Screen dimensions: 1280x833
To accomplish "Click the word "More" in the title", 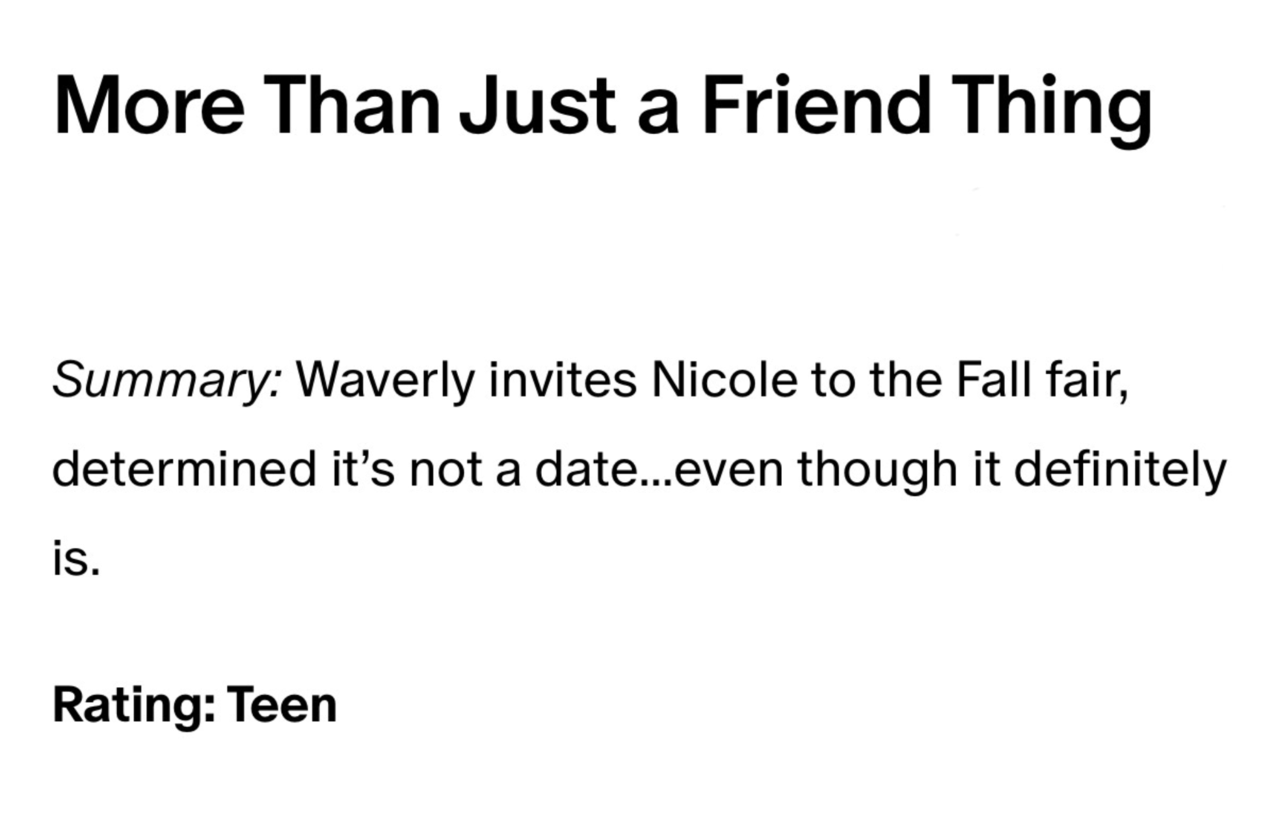I will 148,104.
